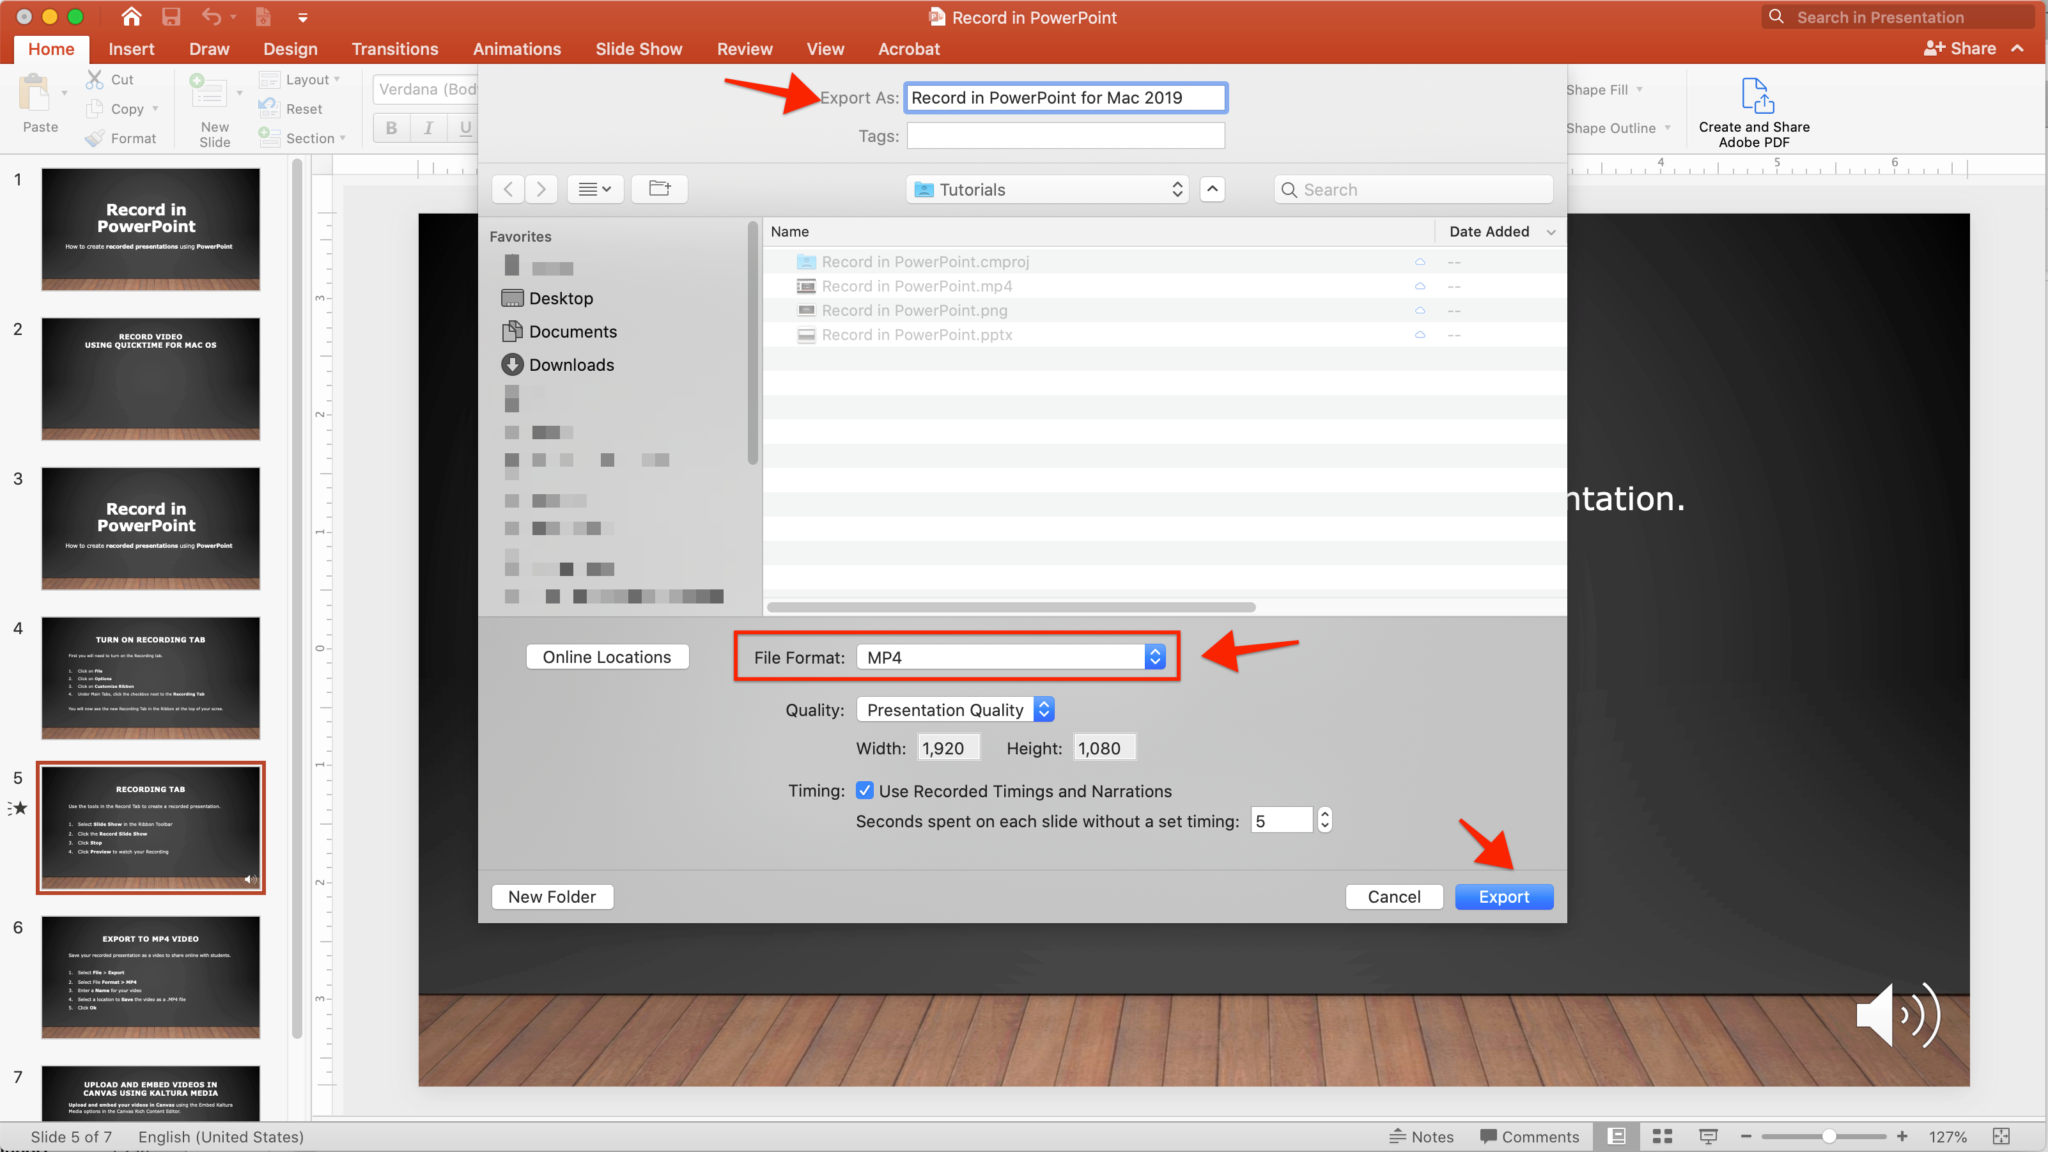This screenshot has width=2048, height=1152.
Task: Click the Cancel button
Action: [1394, 897]
